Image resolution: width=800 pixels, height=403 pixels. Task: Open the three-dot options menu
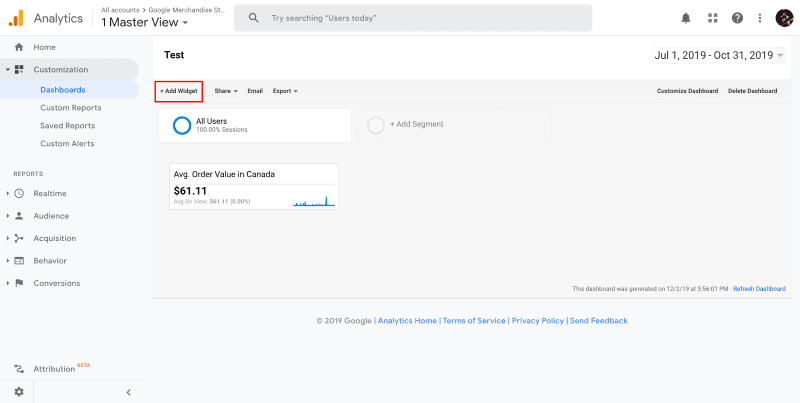click(760, 18)
